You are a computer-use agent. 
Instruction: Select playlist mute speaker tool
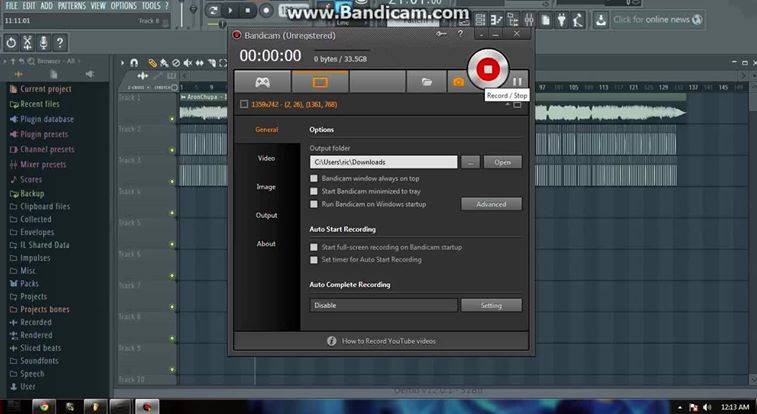[x=188, y=63]
